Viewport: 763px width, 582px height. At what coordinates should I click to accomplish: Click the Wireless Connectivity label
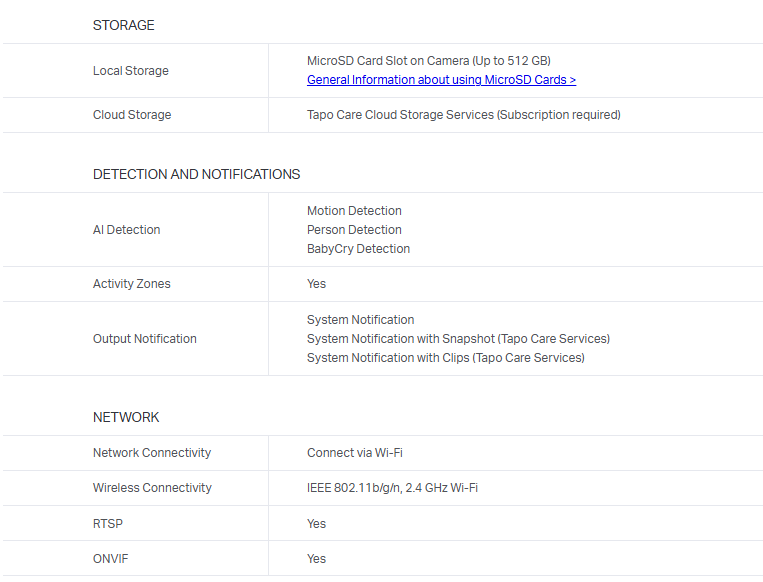pos(152,488)
